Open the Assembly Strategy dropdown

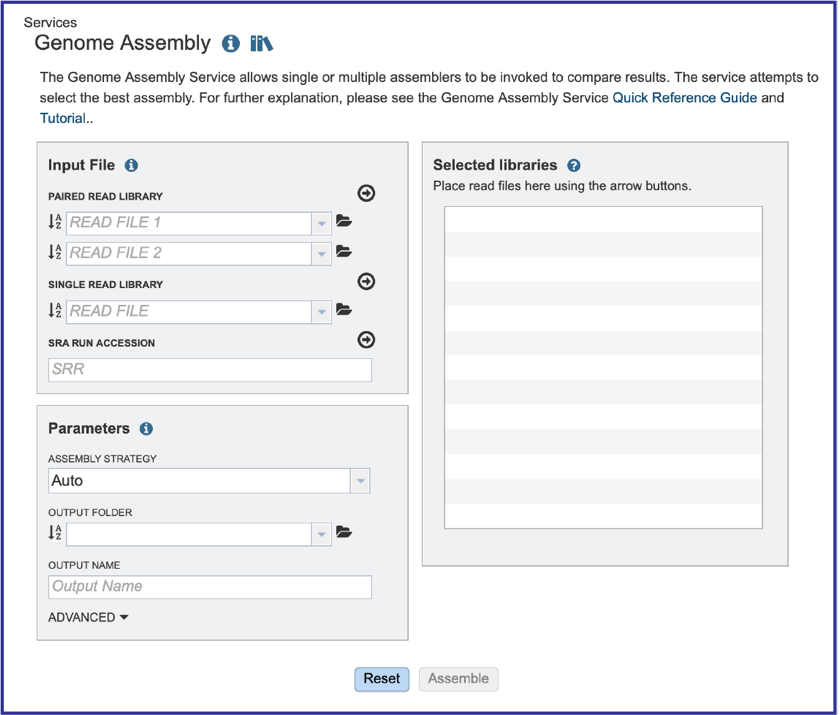coord(361,481)
